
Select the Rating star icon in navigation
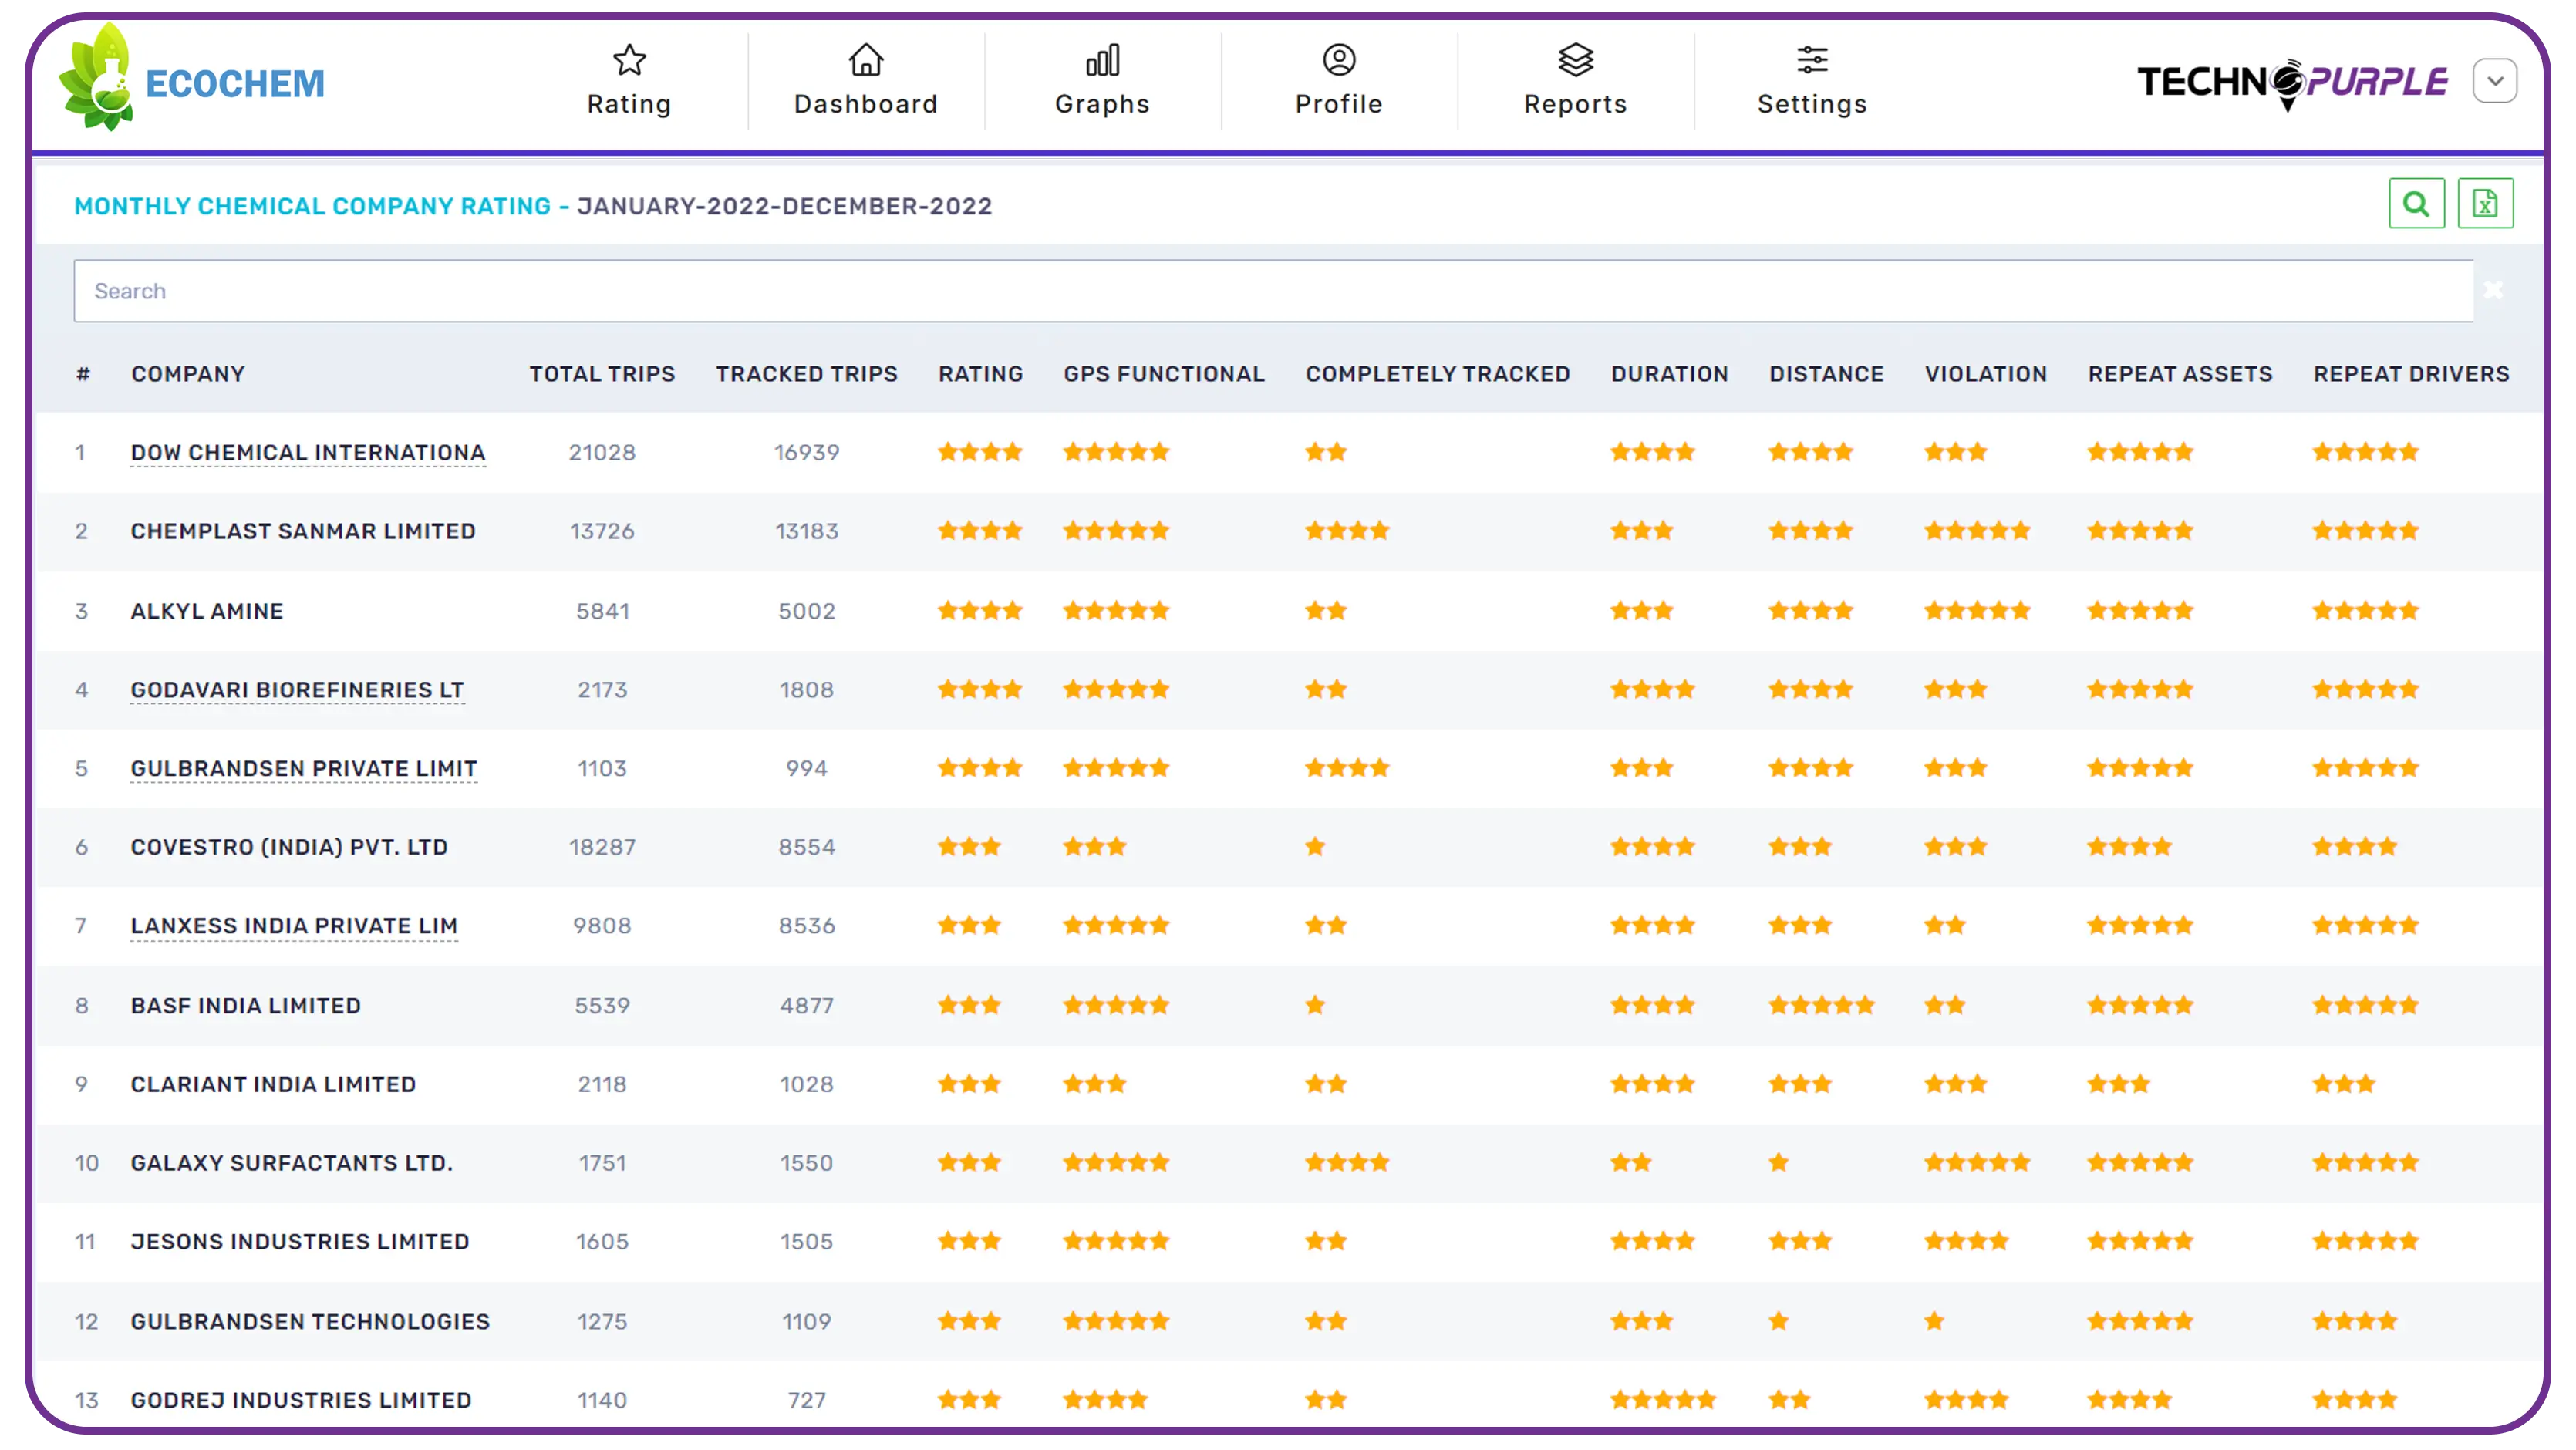point(629,60)
